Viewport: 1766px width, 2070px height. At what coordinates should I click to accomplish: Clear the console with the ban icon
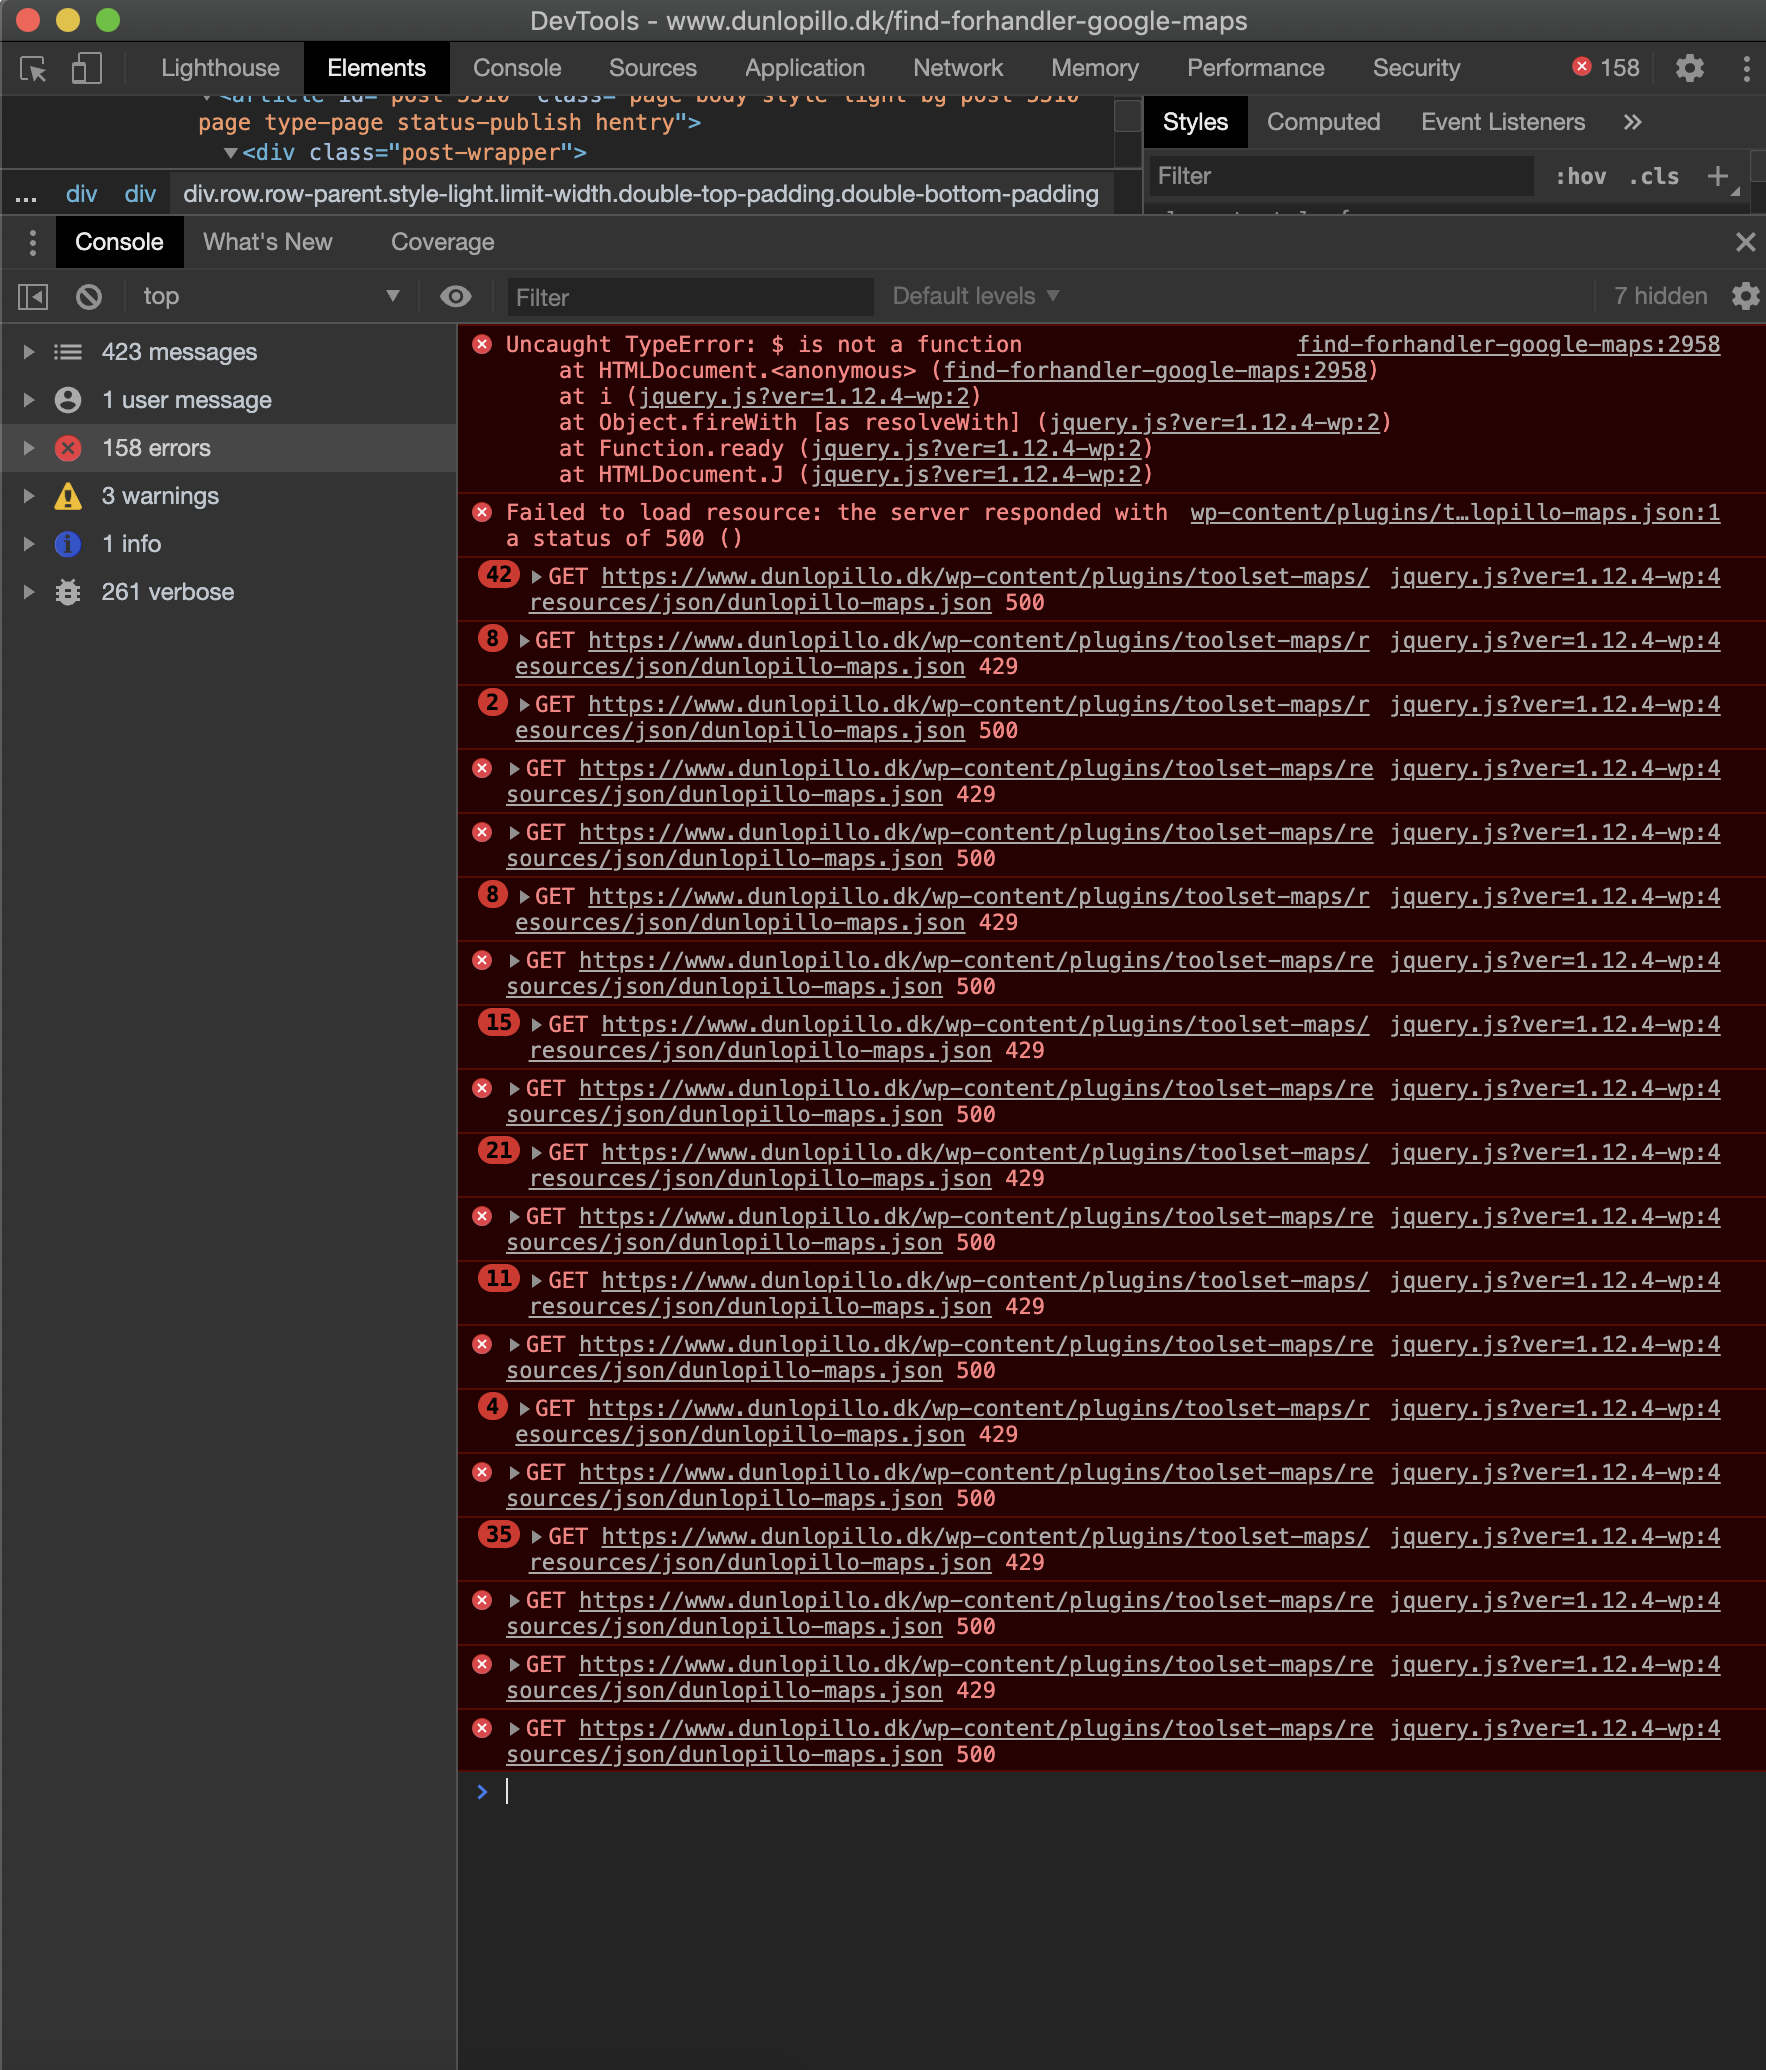click(89, 296)
